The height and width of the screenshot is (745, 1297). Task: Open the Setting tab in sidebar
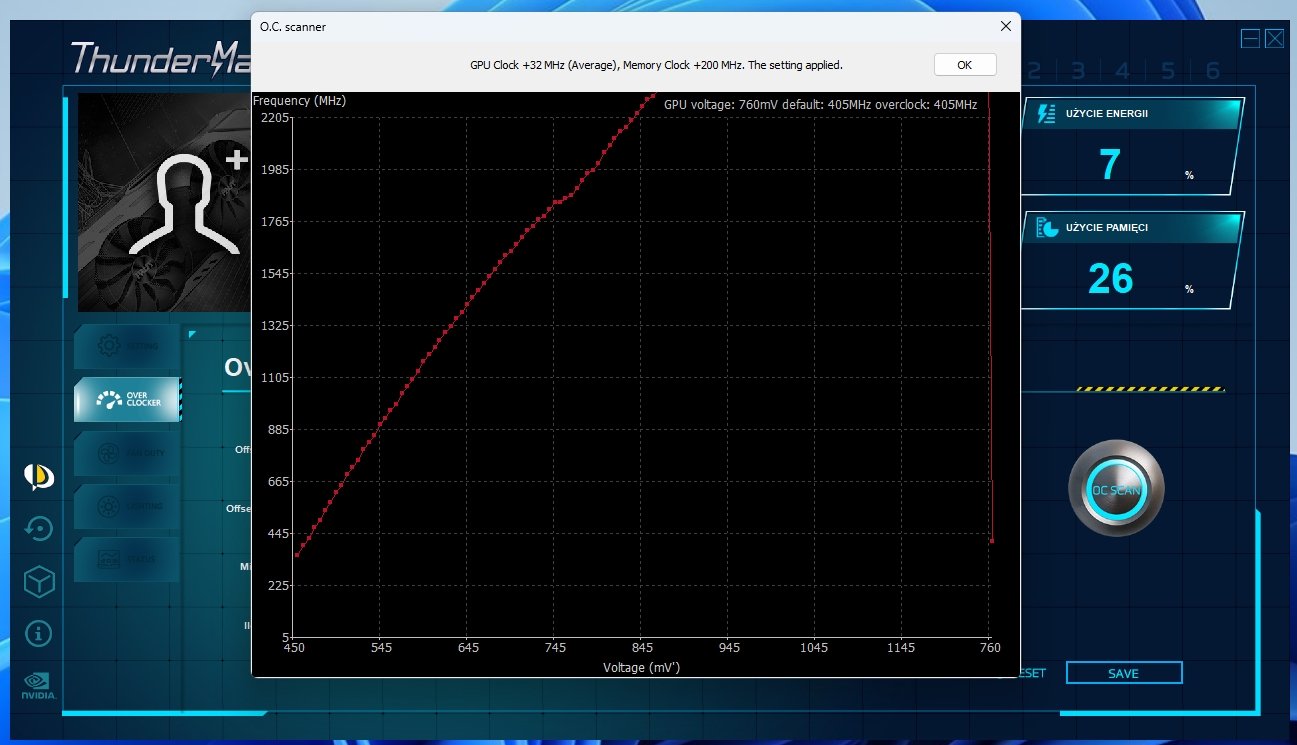click(x=128, y=346)
